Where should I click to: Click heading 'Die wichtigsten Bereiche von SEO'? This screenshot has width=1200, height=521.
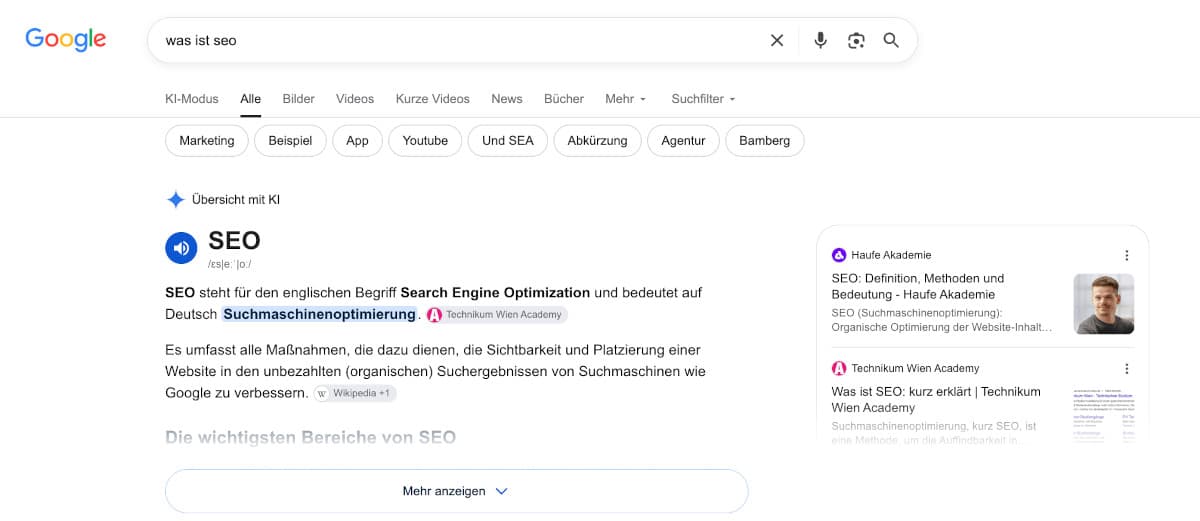[x=310, y=437]
